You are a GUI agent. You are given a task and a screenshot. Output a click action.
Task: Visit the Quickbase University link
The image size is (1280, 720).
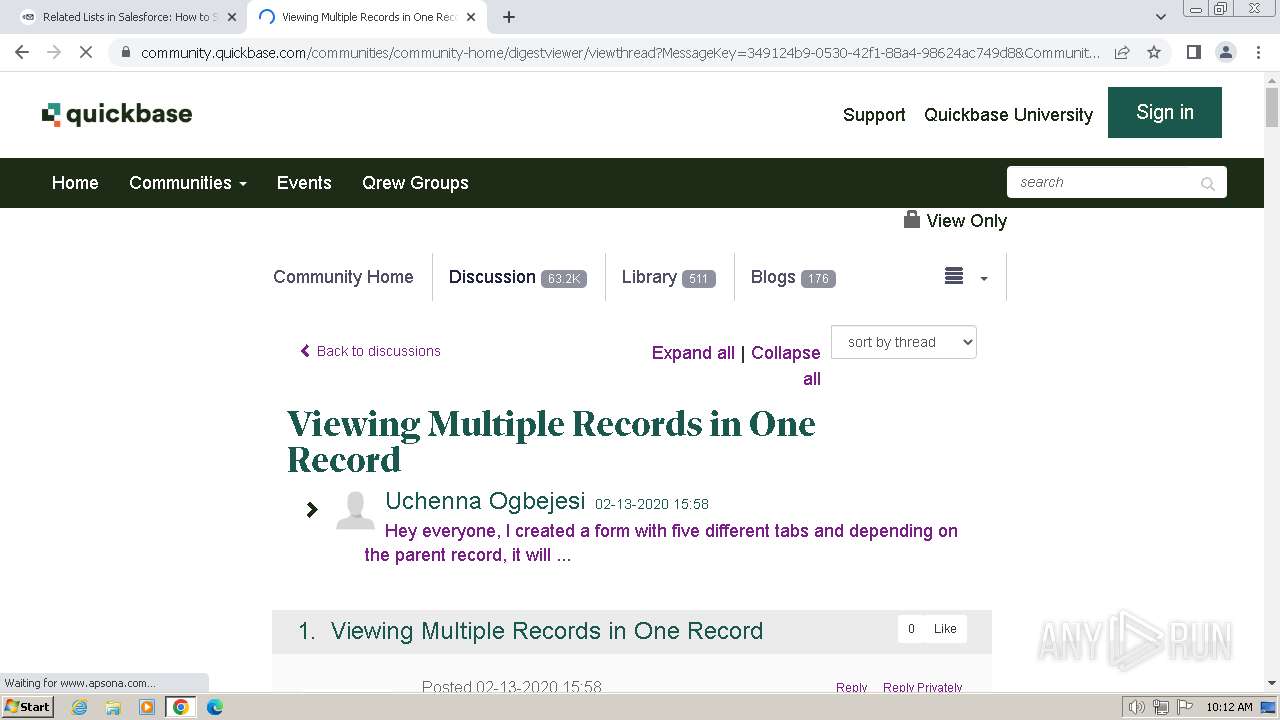point(1008,115)
